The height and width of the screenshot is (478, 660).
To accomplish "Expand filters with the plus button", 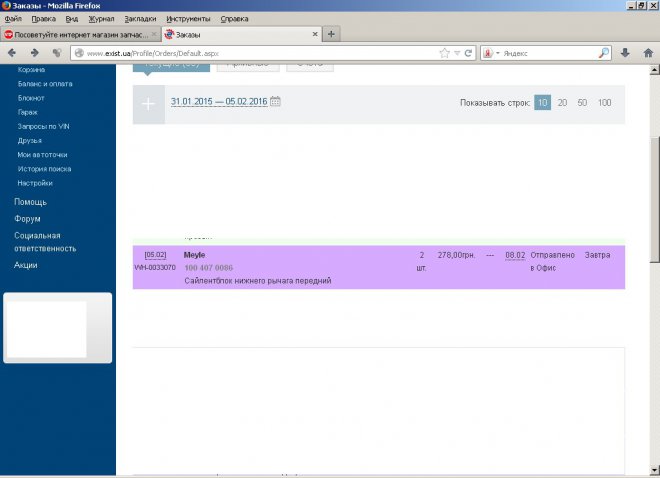I will 149,104.
